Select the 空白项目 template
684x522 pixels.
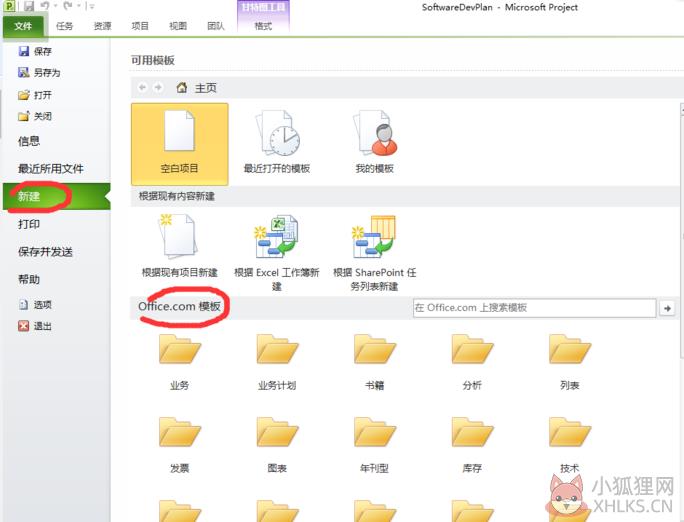click(179, 144)
